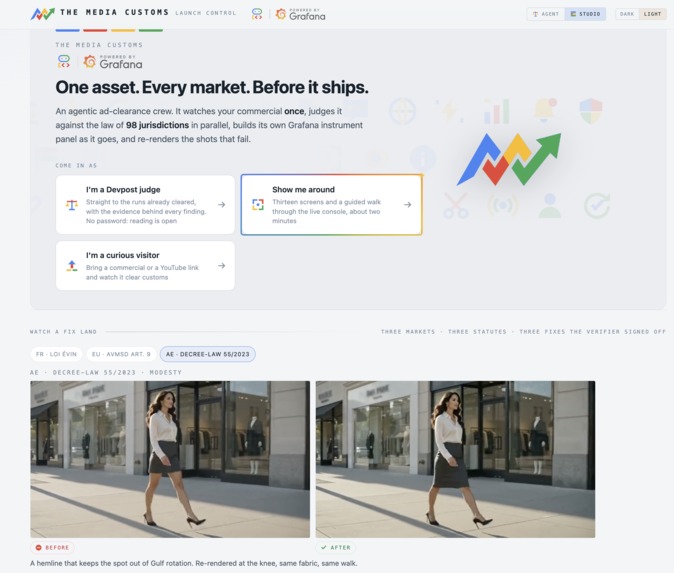Click the blue color bar above the hero

tap(67, 30)
